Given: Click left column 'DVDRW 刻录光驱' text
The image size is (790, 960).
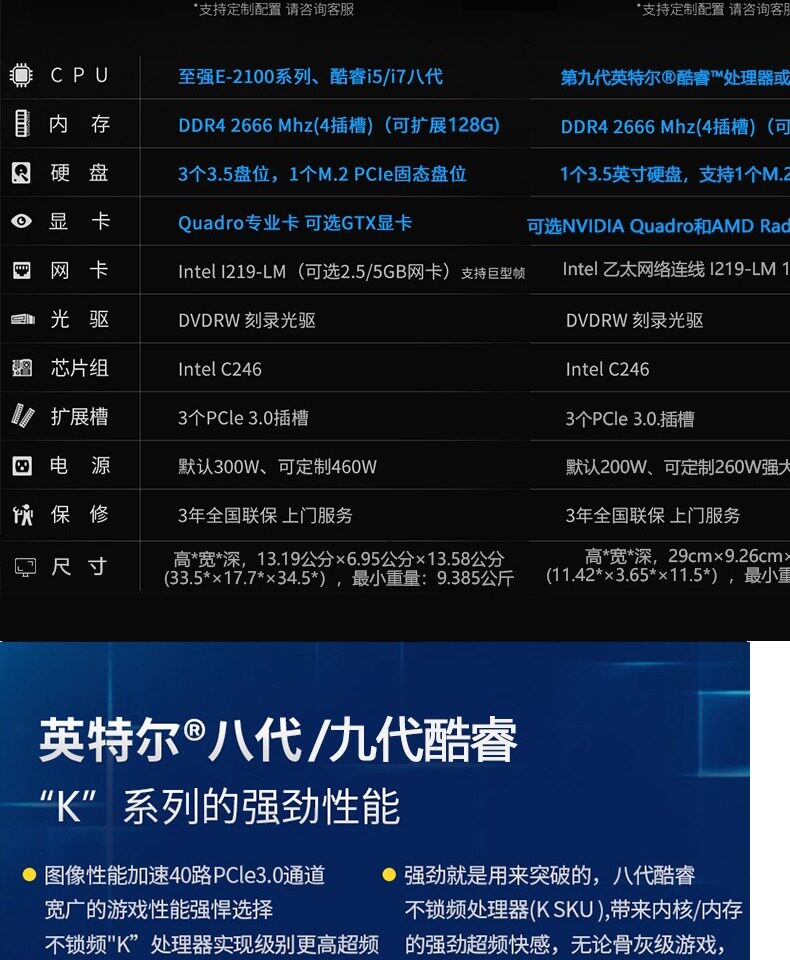Looking at the screenshot, I should click(247, 320).
